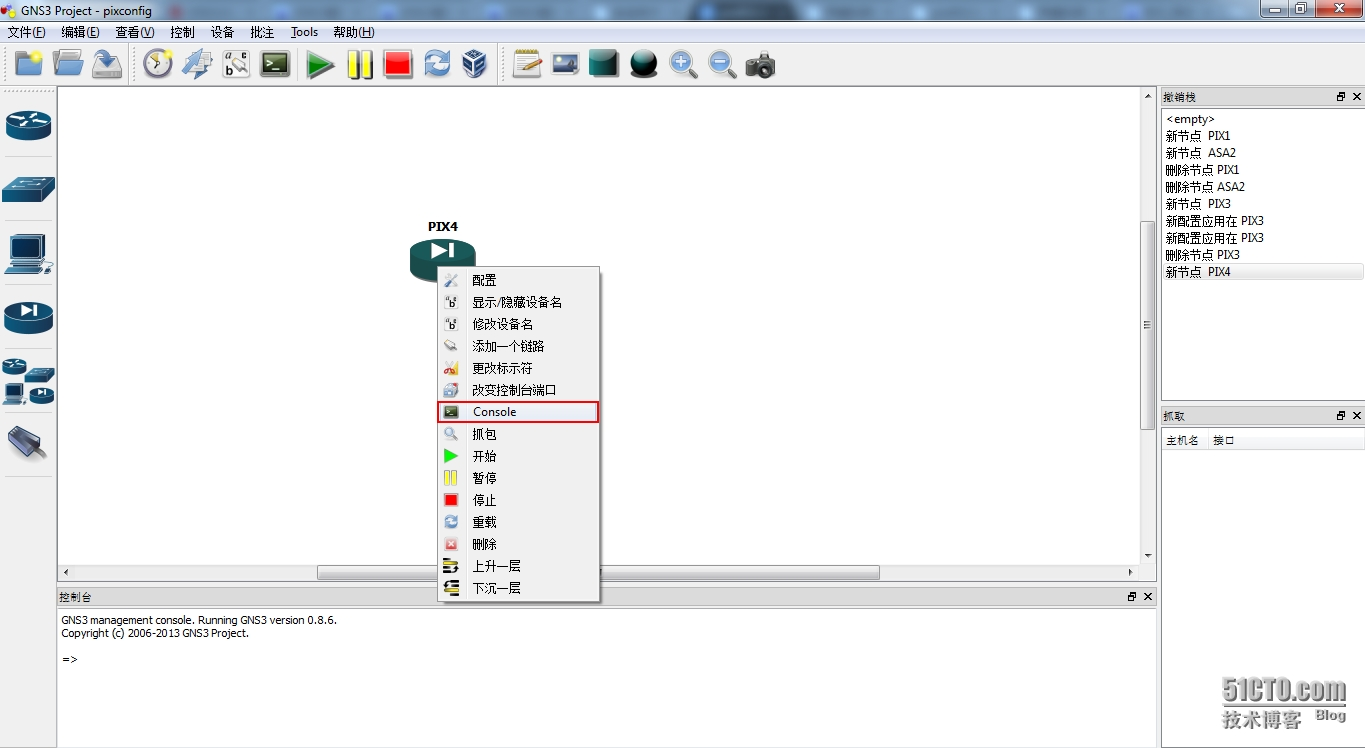
Task: Browse all devices in the sidebar
Action: click(x=28, y=381)
